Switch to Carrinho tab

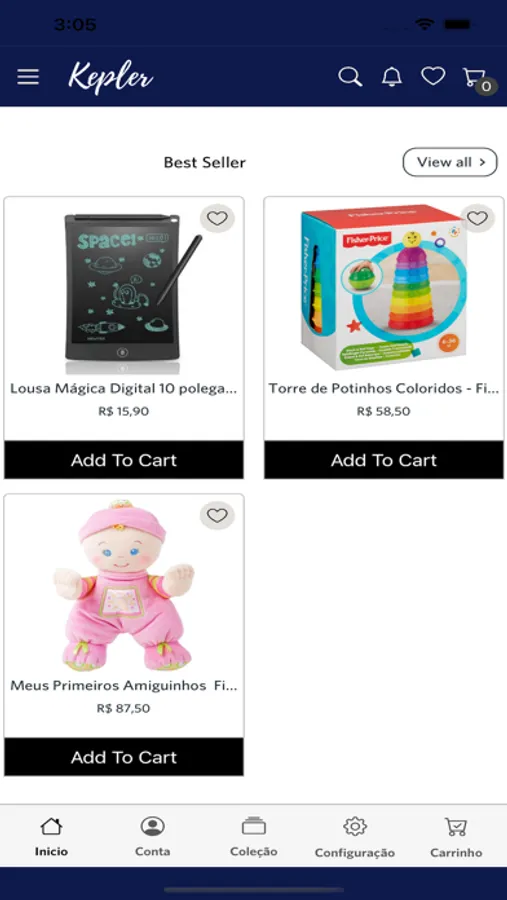pyautogui.click(x=456, y=837)
